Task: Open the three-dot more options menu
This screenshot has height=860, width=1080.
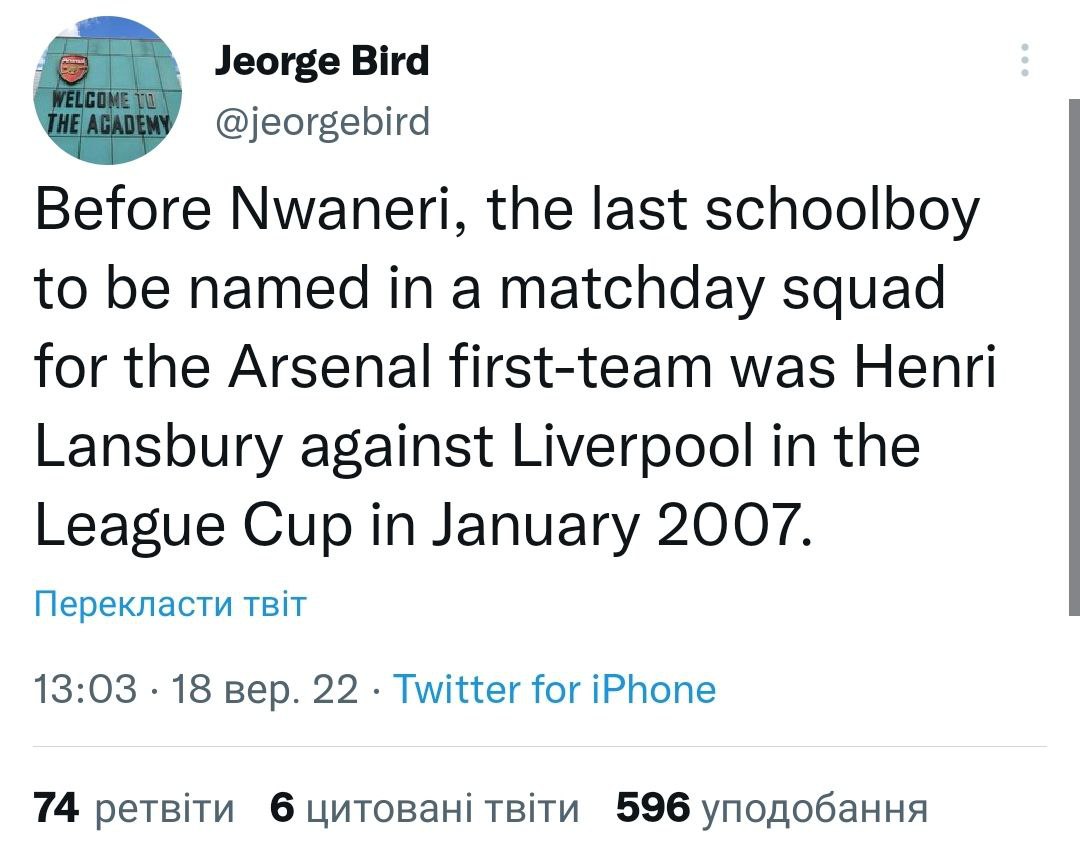Action: [x=1024, y=60]
